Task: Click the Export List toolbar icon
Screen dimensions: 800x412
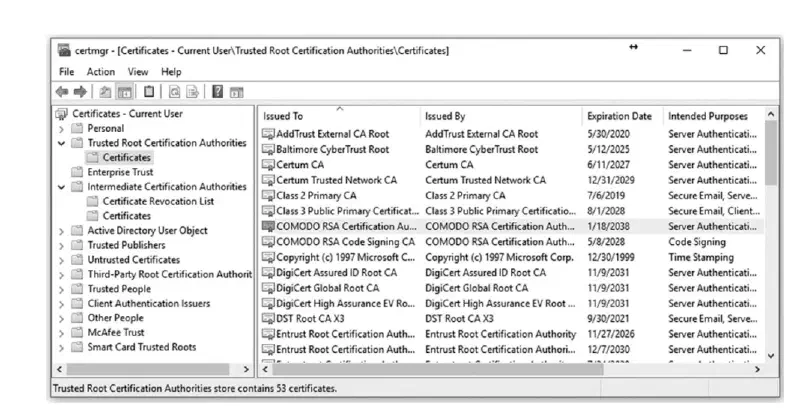Action: pyautogui.click(x=192, y=92)
